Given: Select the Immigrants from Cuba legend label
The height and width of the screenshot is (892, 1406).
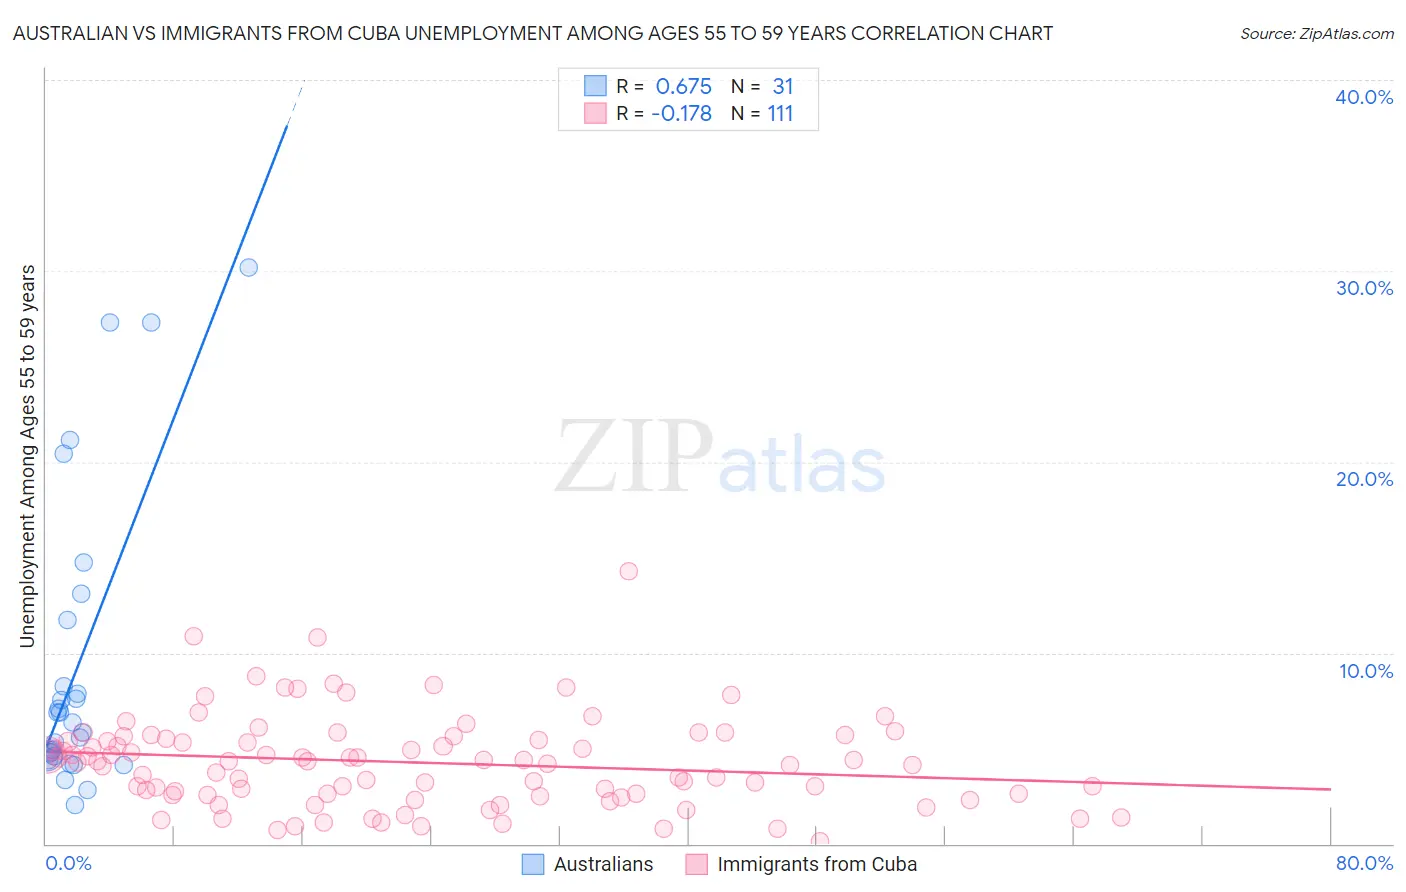Looking at the screenshot, I should pos(817,864).
